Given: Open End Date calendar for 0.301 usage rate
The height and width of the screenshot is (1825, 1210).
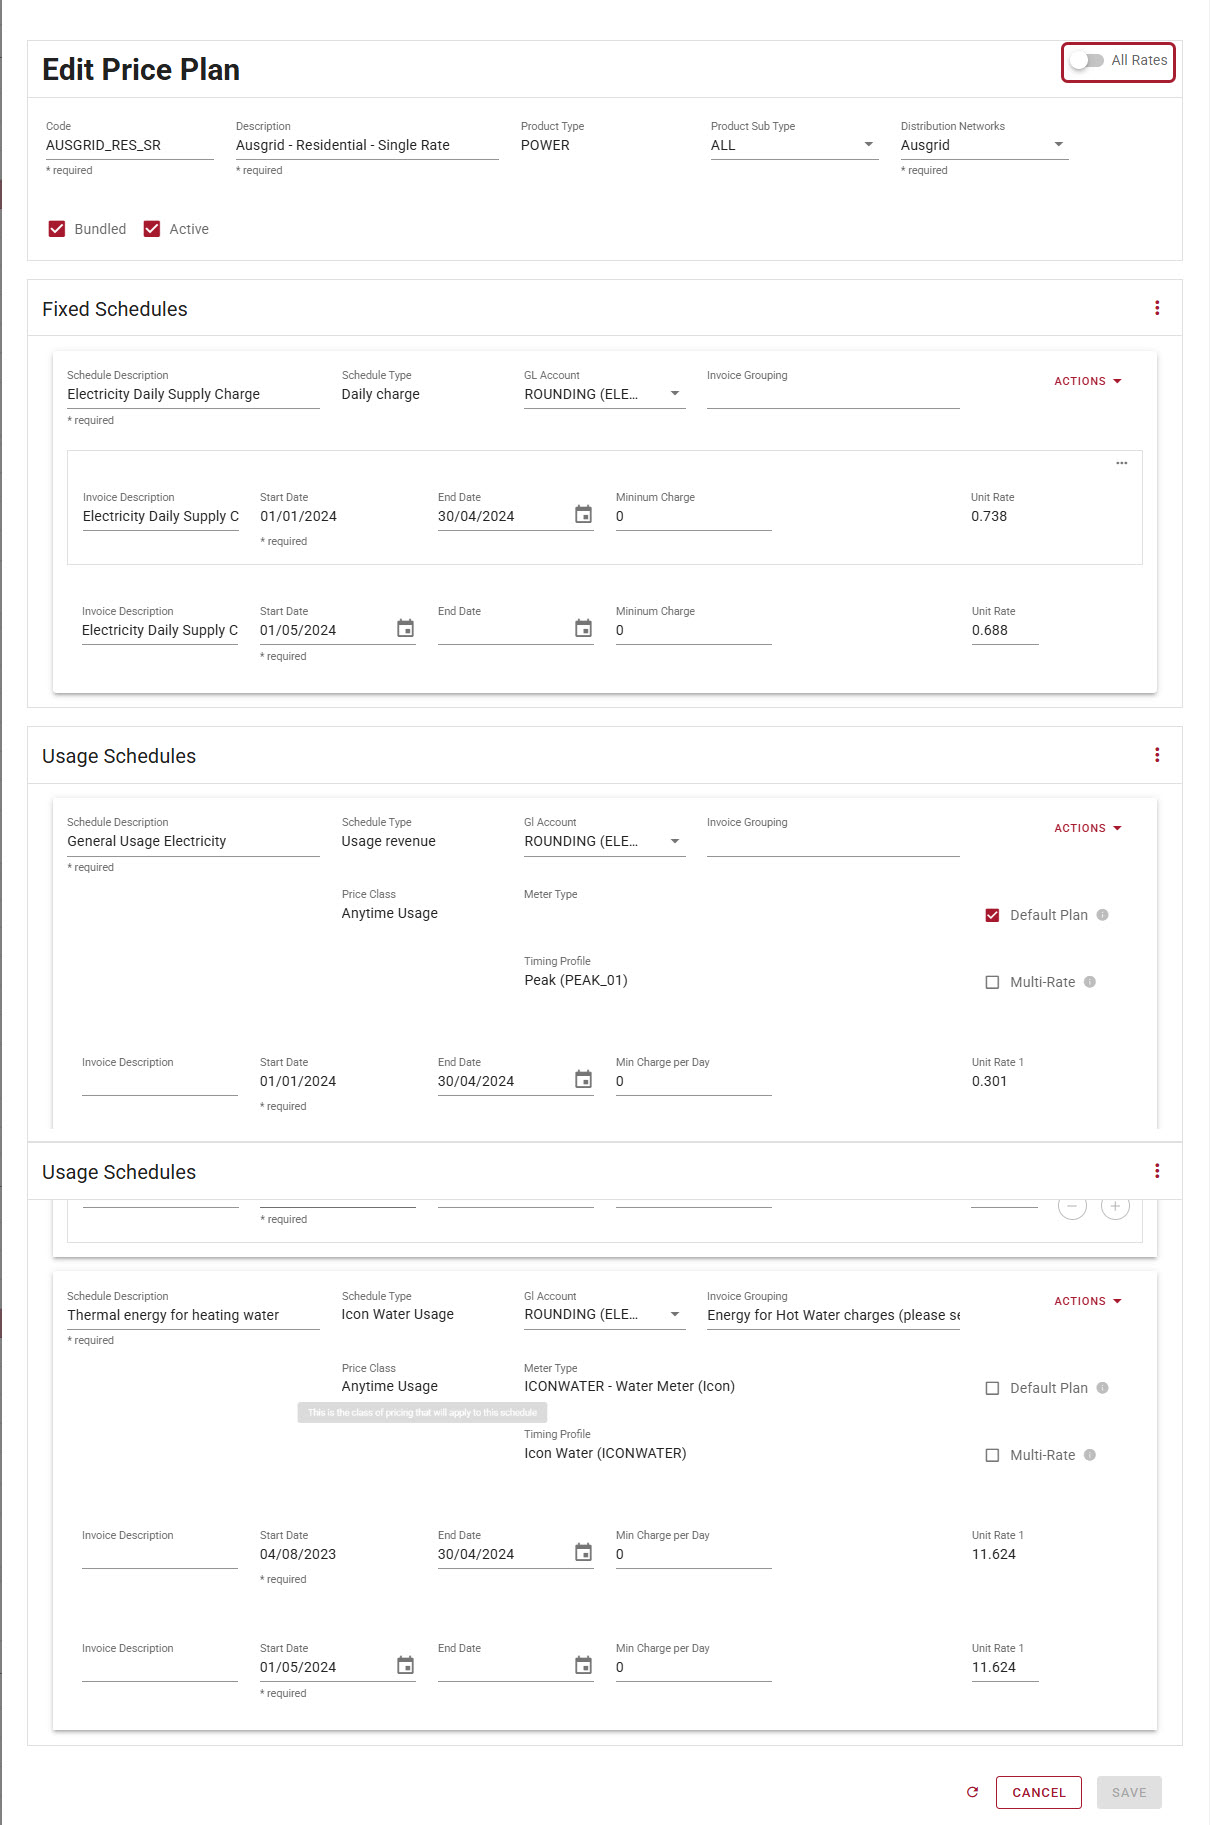Looking at the screenshot, I should (x=583, y=1080).
